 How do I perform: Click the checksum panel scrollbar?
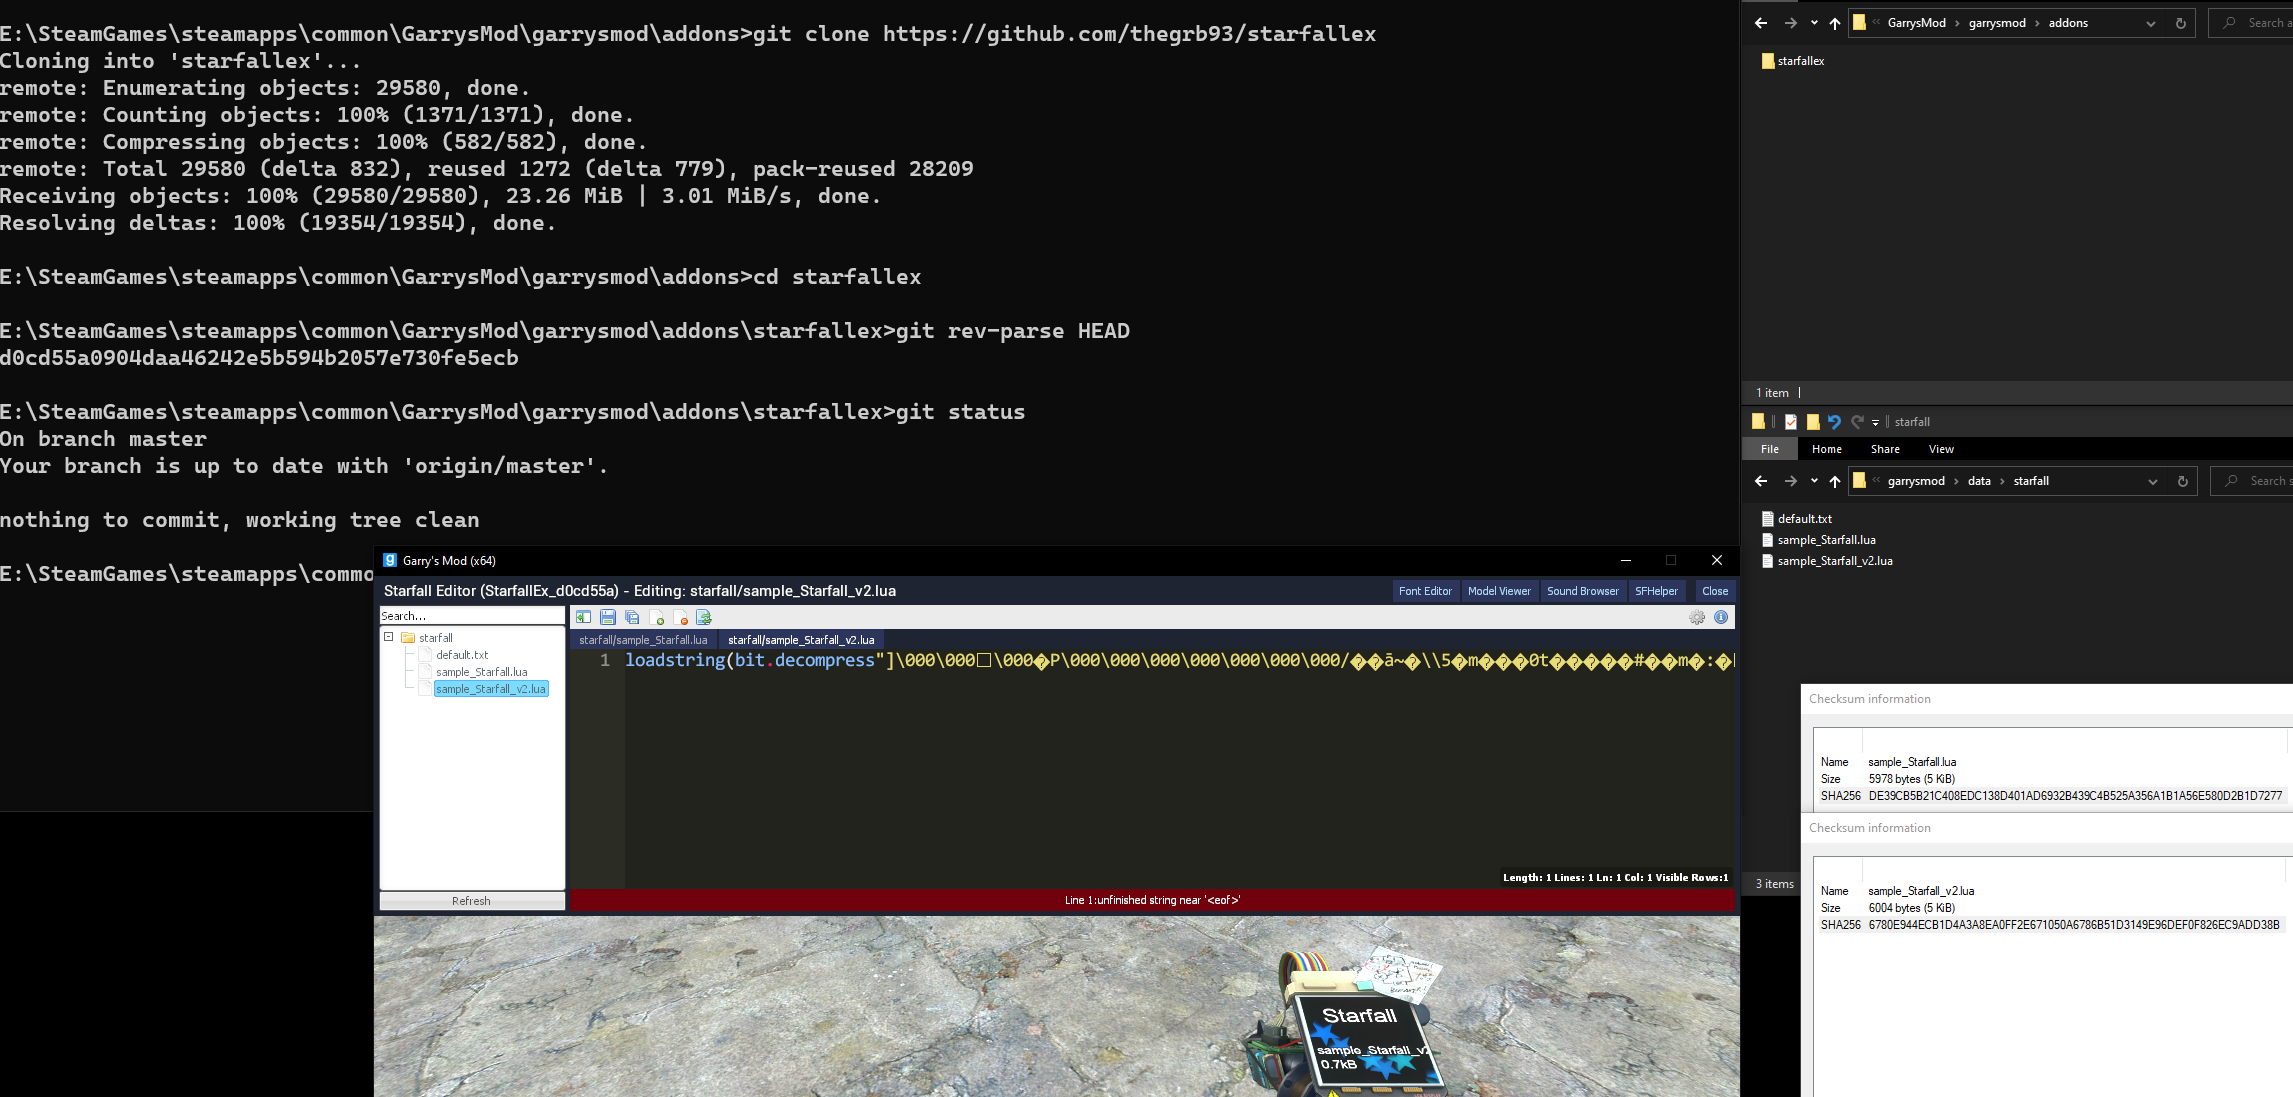coord(2286,745)
